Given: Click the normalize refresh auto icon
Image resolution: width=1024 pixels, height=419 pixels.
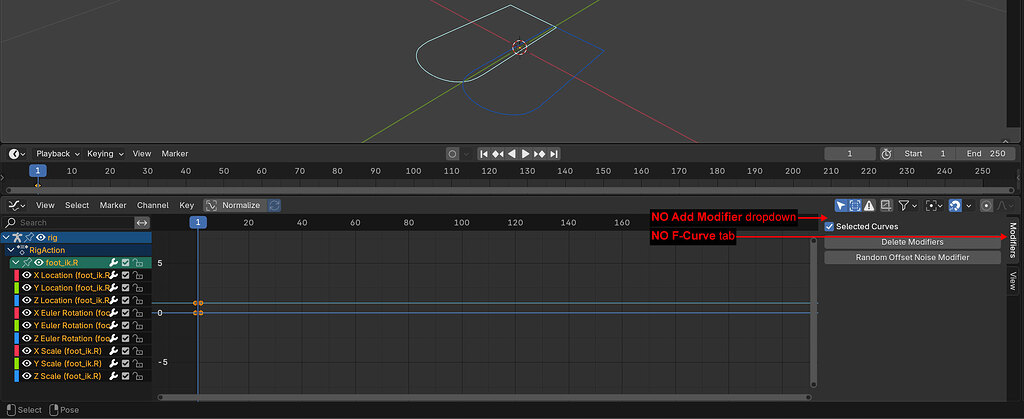Looking at the screenshot, I should pyautogui.click(x=275, y=205).
